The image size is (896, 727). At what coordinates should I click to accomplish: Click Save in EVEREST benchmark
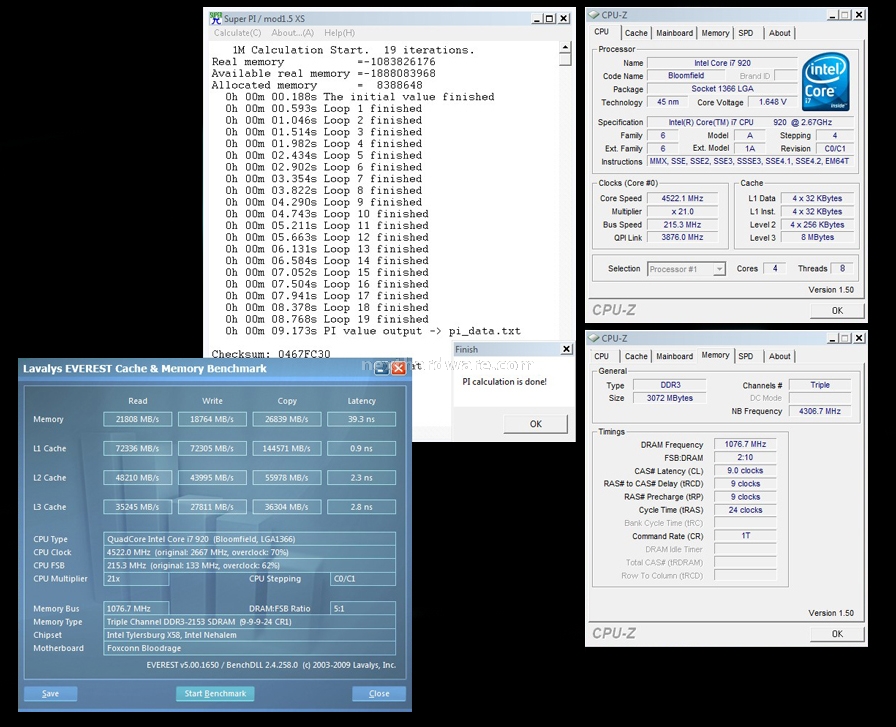50,693
